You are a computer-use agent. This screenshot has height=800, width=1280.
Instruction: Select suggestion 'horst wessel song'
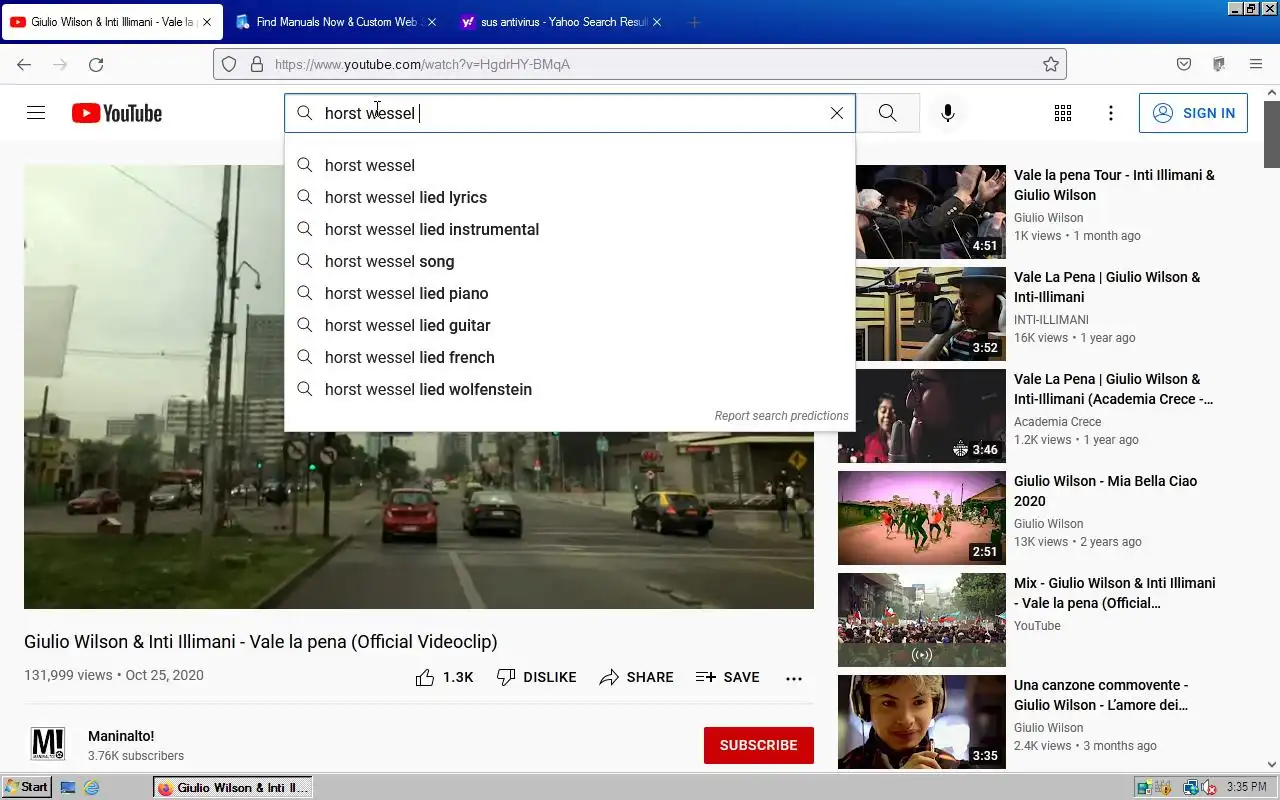click(x=570, y=261)
